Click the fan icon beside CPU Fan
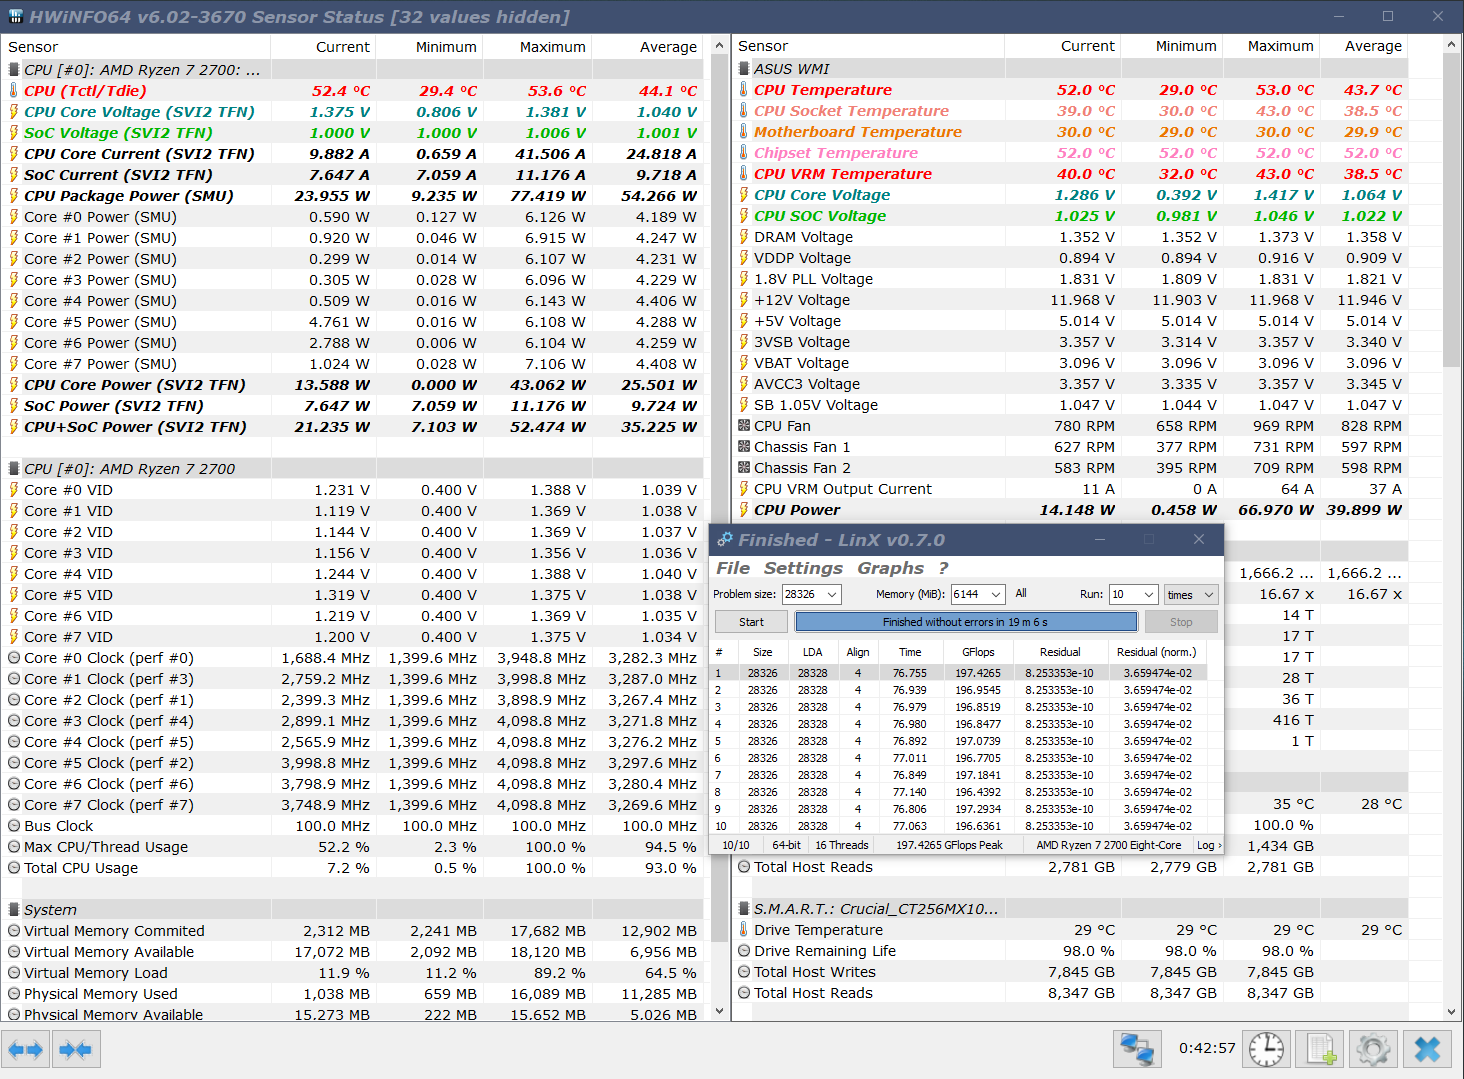 click(x=744, y=426)
